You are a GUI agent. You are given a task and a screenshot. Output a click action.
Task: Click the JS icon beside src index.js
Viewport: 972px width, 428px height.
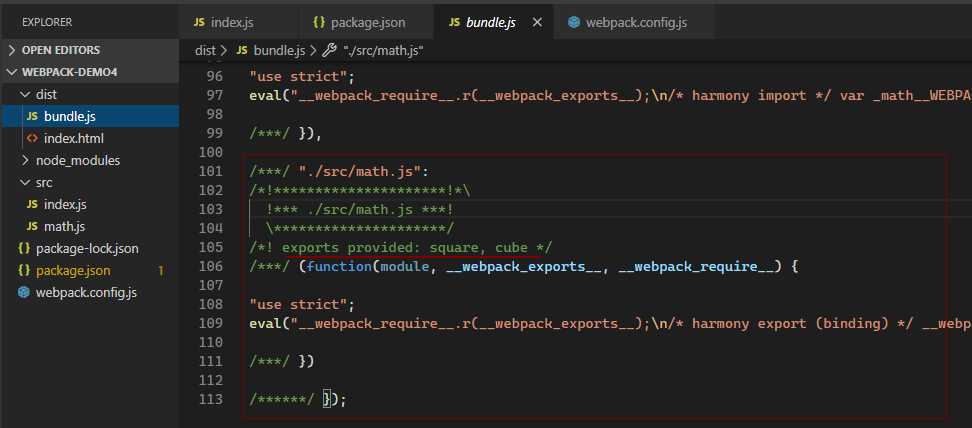(32, 205)
